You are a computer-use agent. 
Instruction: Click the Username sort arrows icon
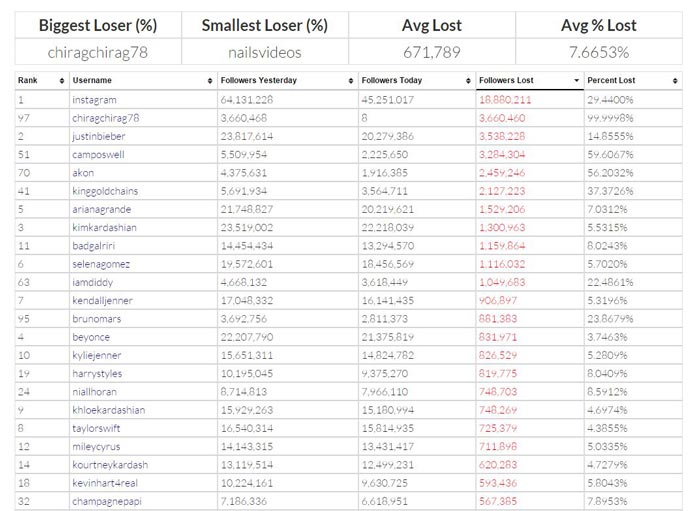(210, 81)
